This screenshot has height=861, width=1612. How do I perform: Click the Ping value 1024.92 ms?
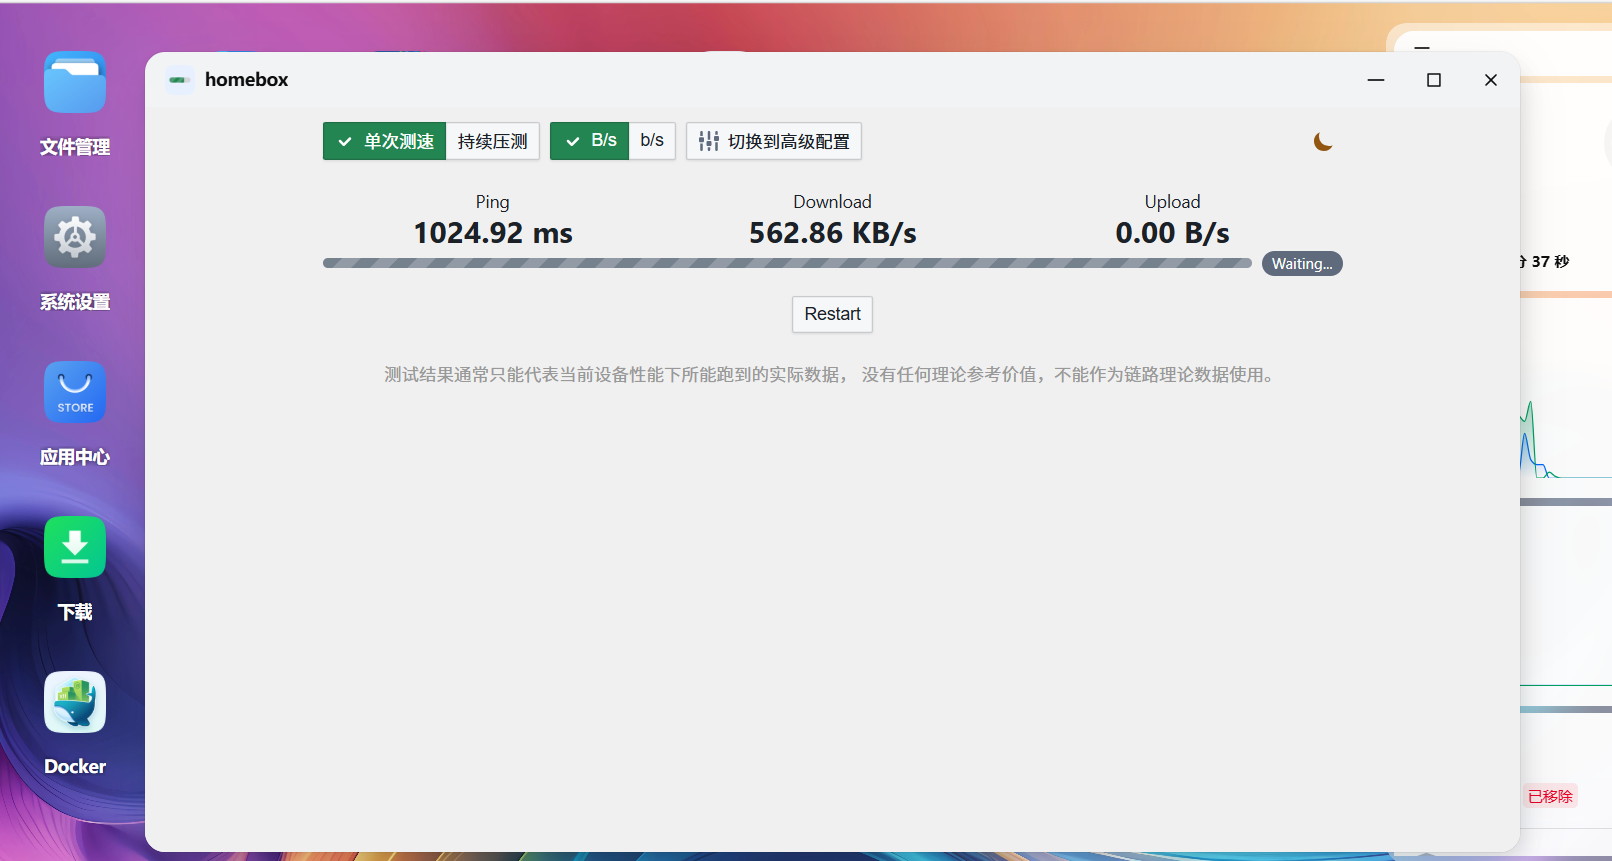(x=493, y=233)
